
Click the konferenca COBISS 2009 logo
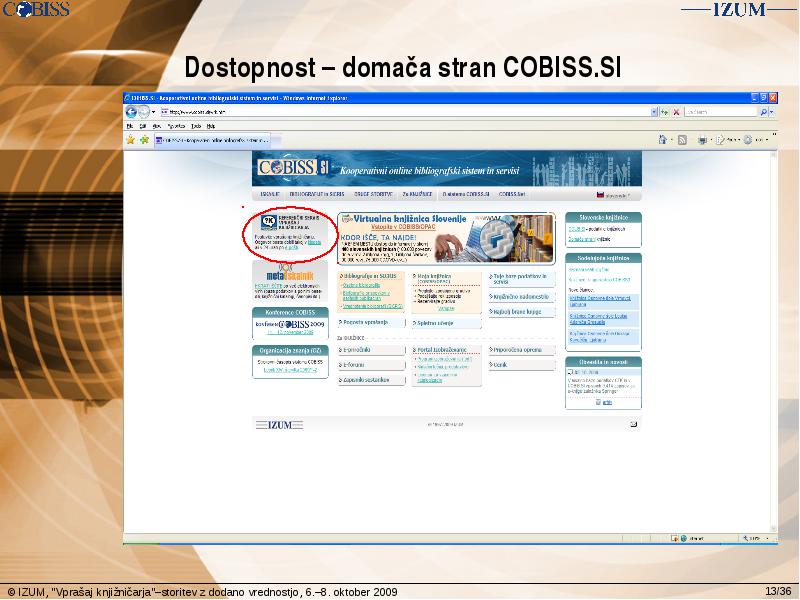pyautogui.click(x=290, y=324)
